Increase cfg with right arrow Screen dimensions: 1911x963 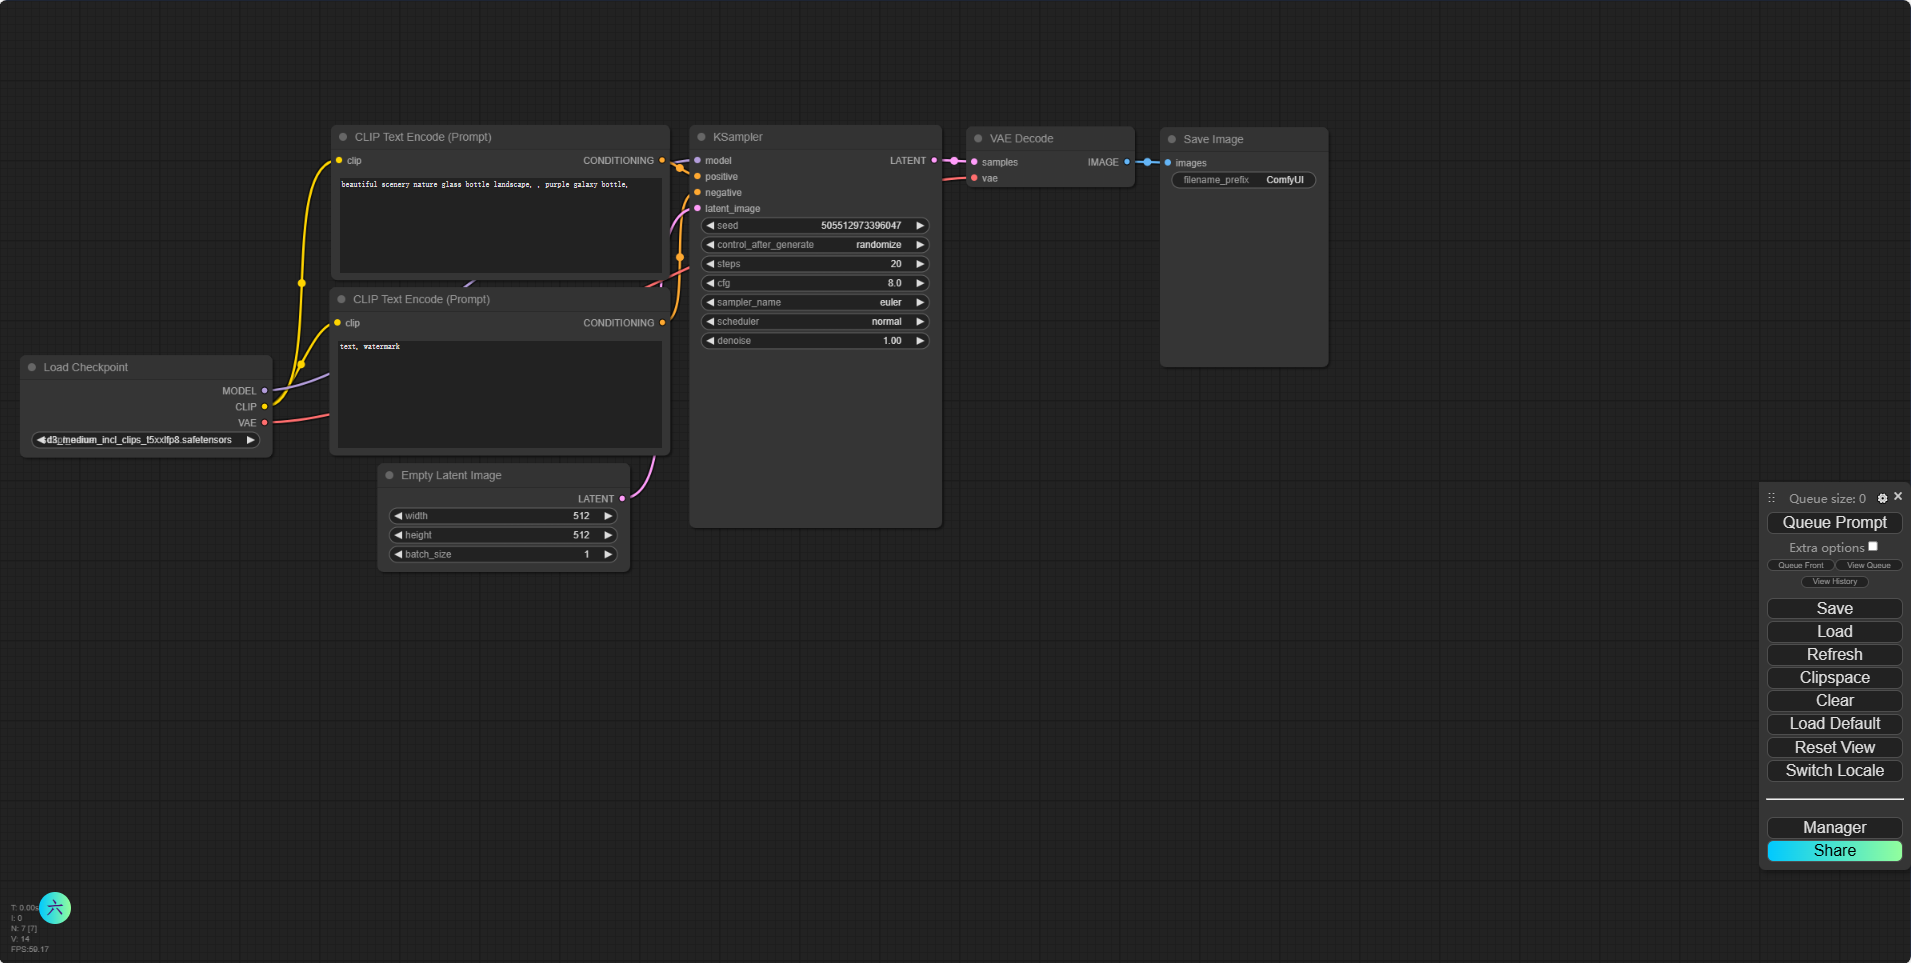pos(920,283)
